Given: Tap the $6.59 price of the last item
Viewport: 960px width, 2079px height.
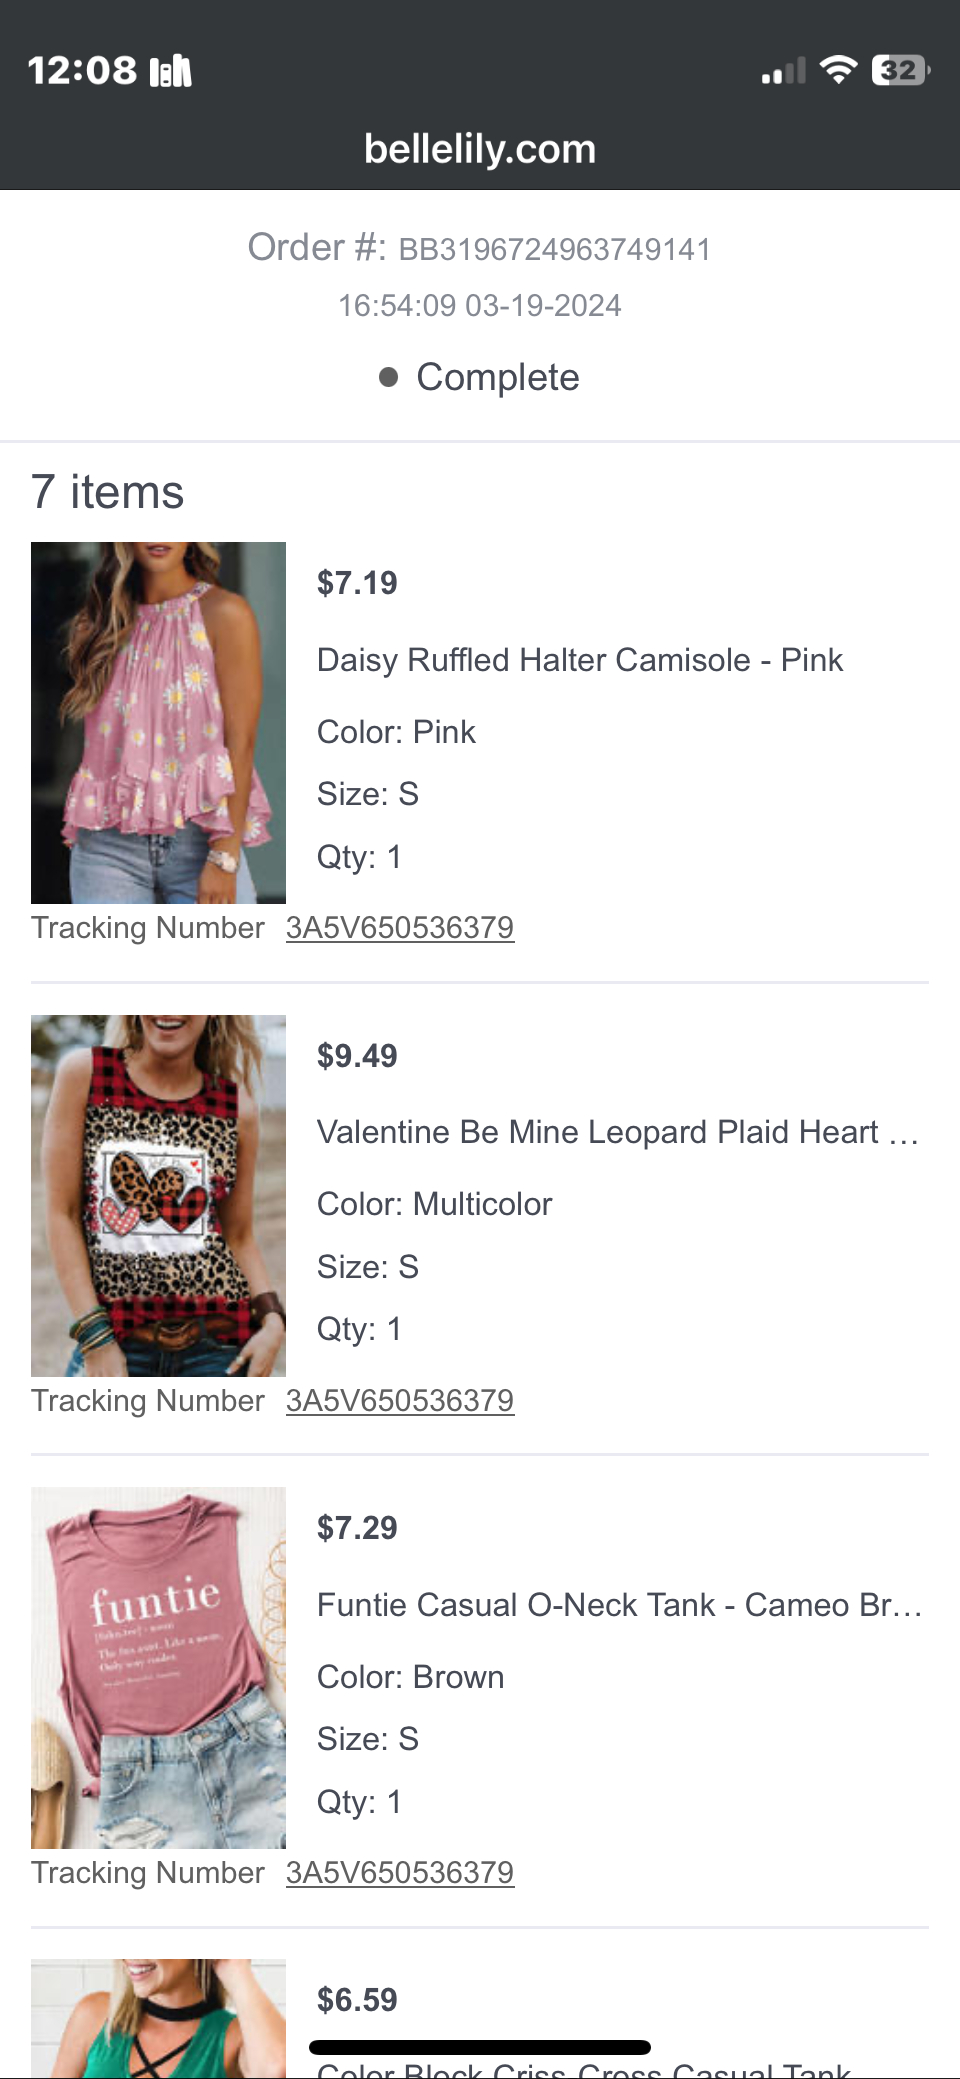Looking at the screenshot, I should [357, 2000].
